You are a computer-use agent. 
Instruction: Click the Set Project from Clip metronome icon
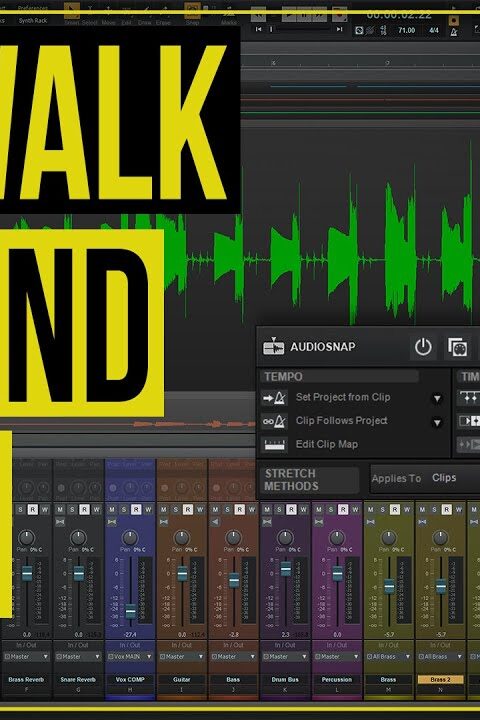[x=274, y=398]
